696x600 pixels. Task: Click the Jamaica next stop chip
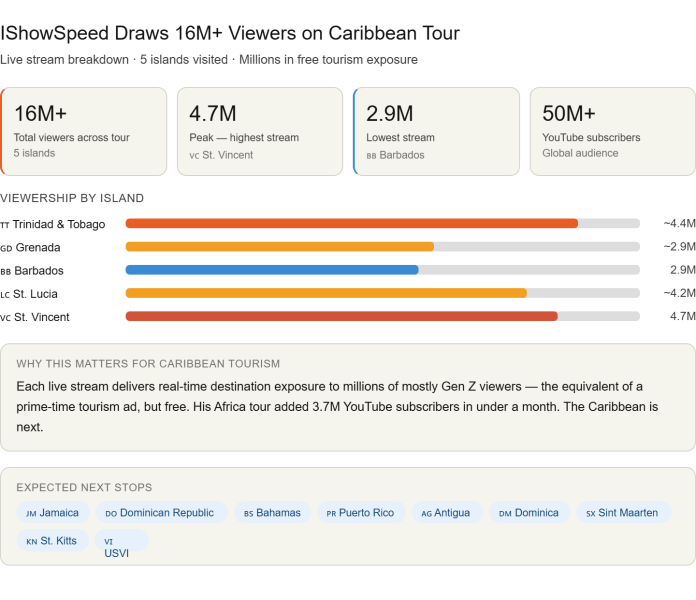tap(53, 513)
